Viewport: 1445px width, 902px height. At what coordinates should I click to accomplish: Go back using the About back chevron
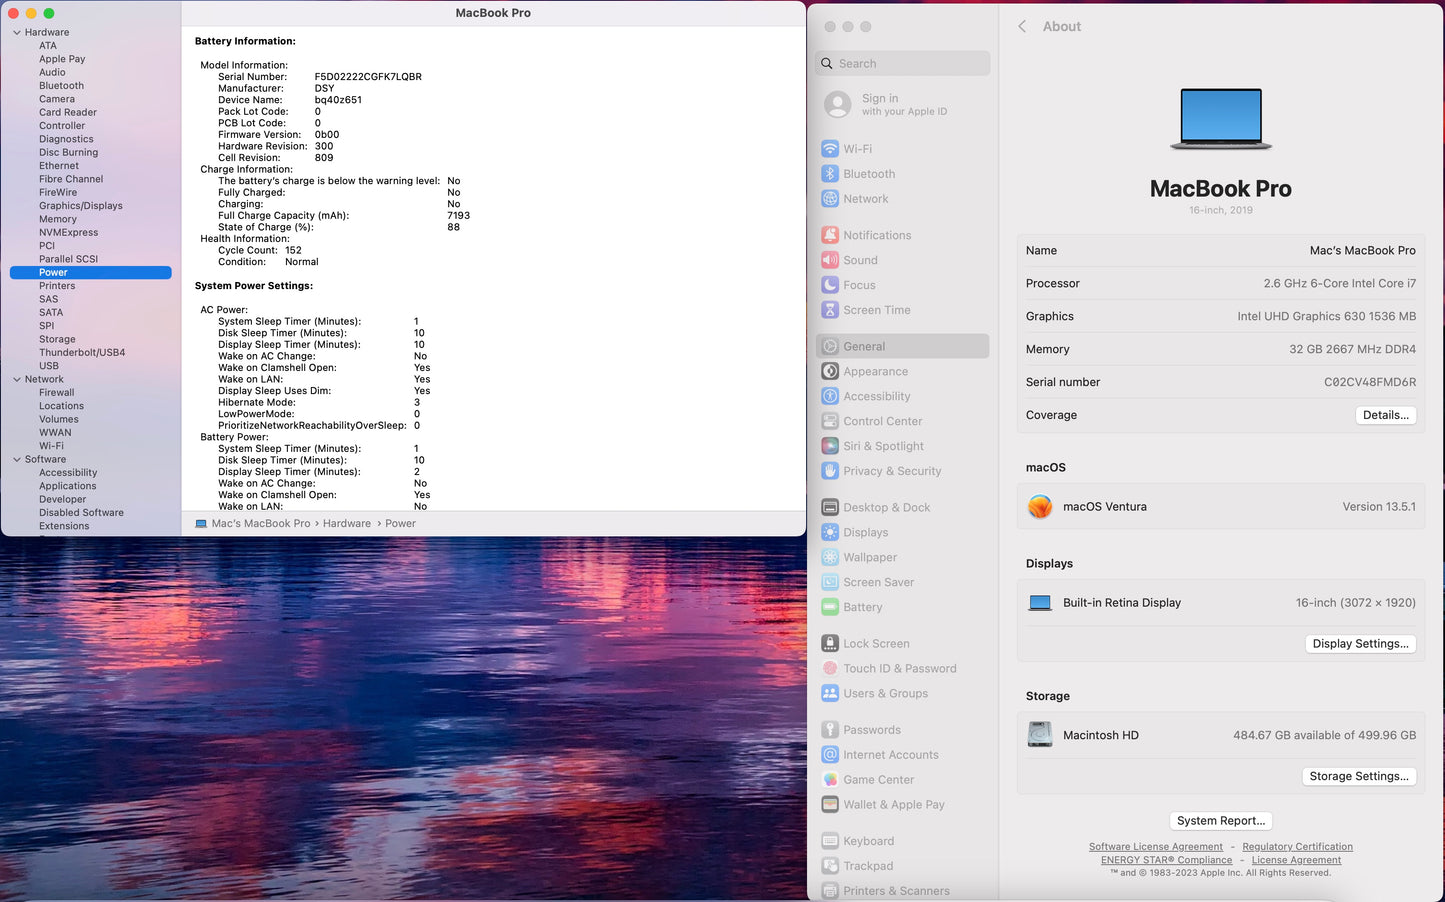pyautogui.click(x=1022, y=27)
